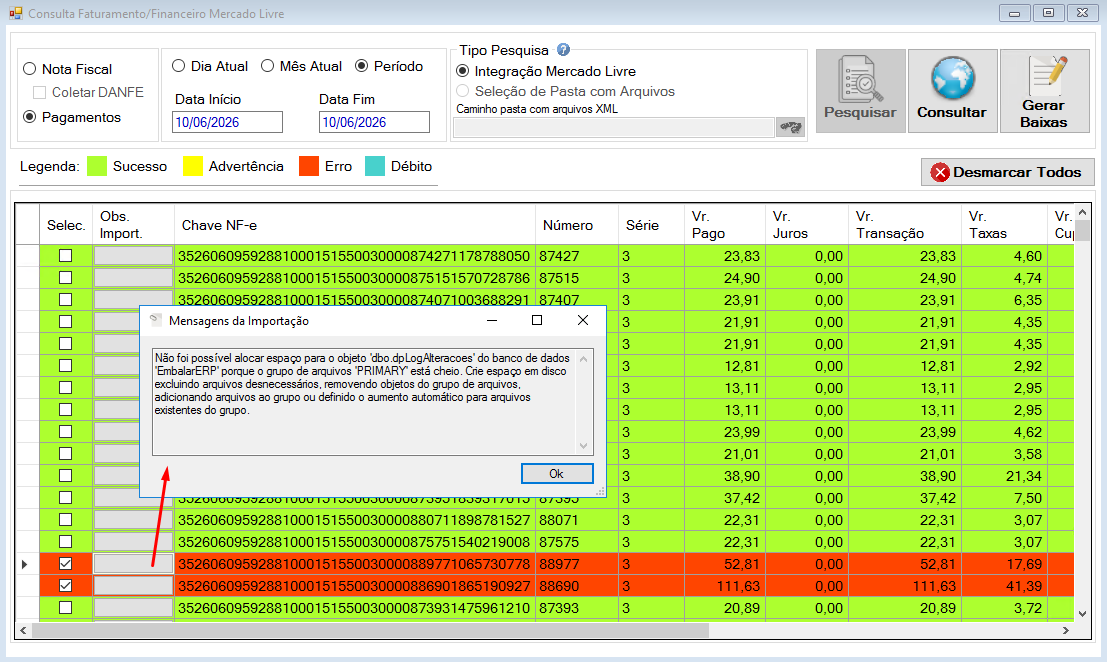
Task: Minimize the Mensagens da Importação dialog
Action: (492, 320)
